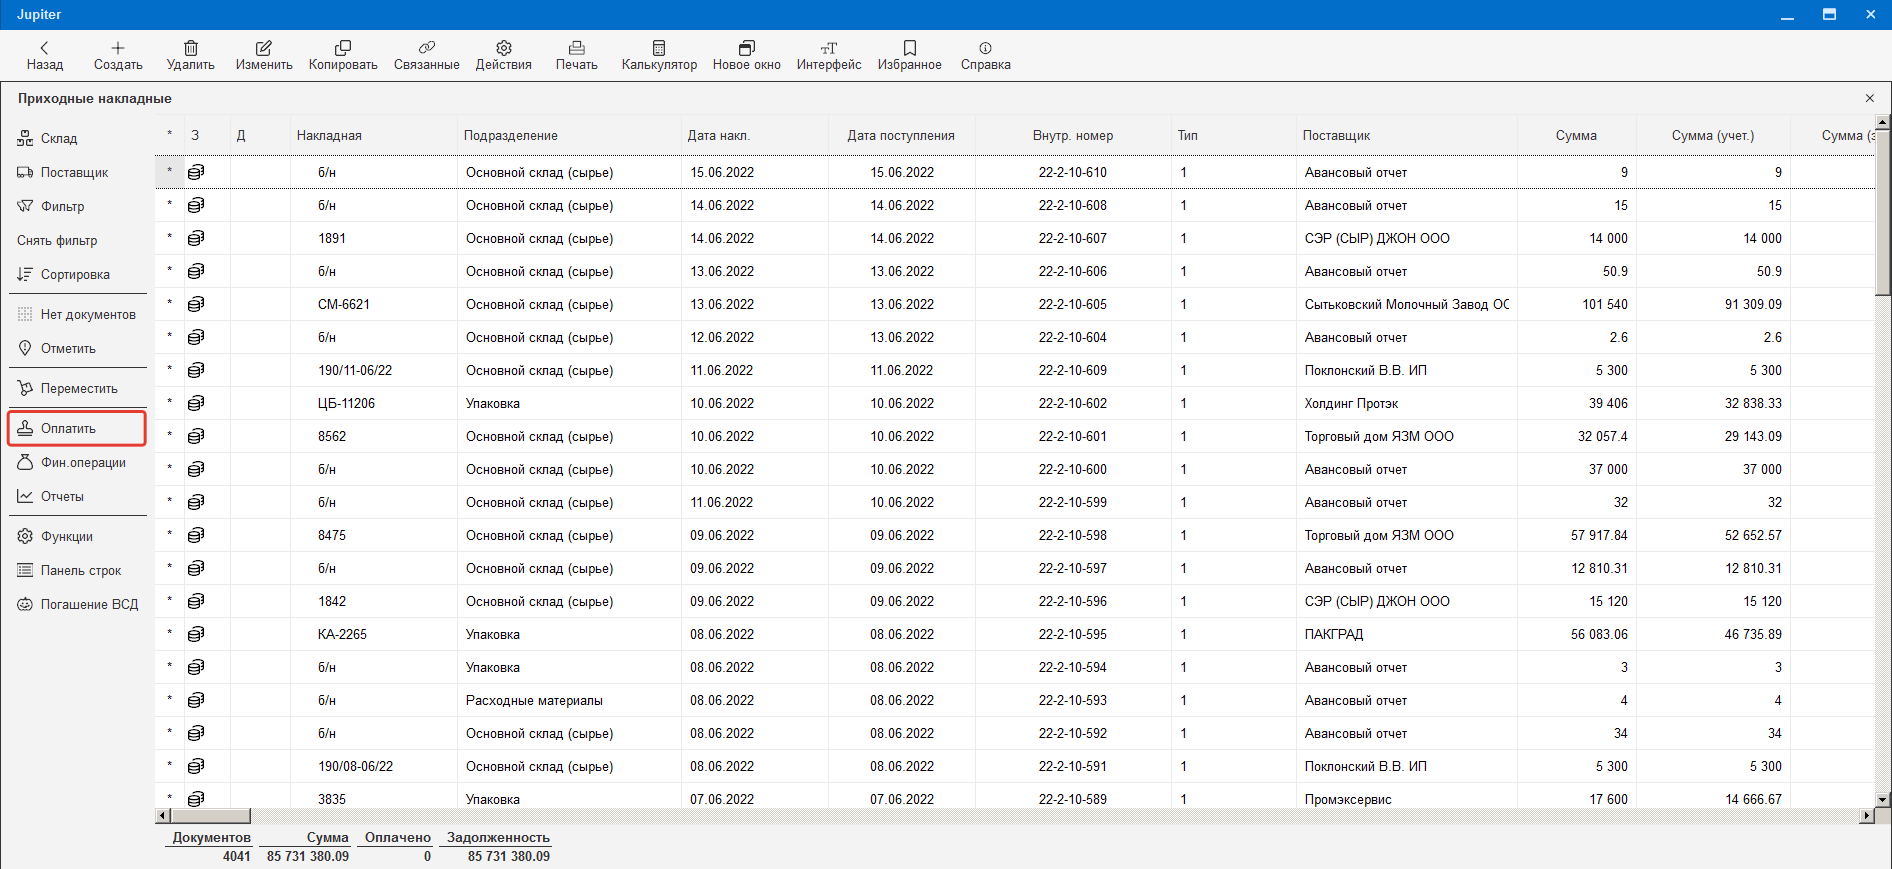
Task: Click Нет документов in sidebar
Action: (76, 314)
